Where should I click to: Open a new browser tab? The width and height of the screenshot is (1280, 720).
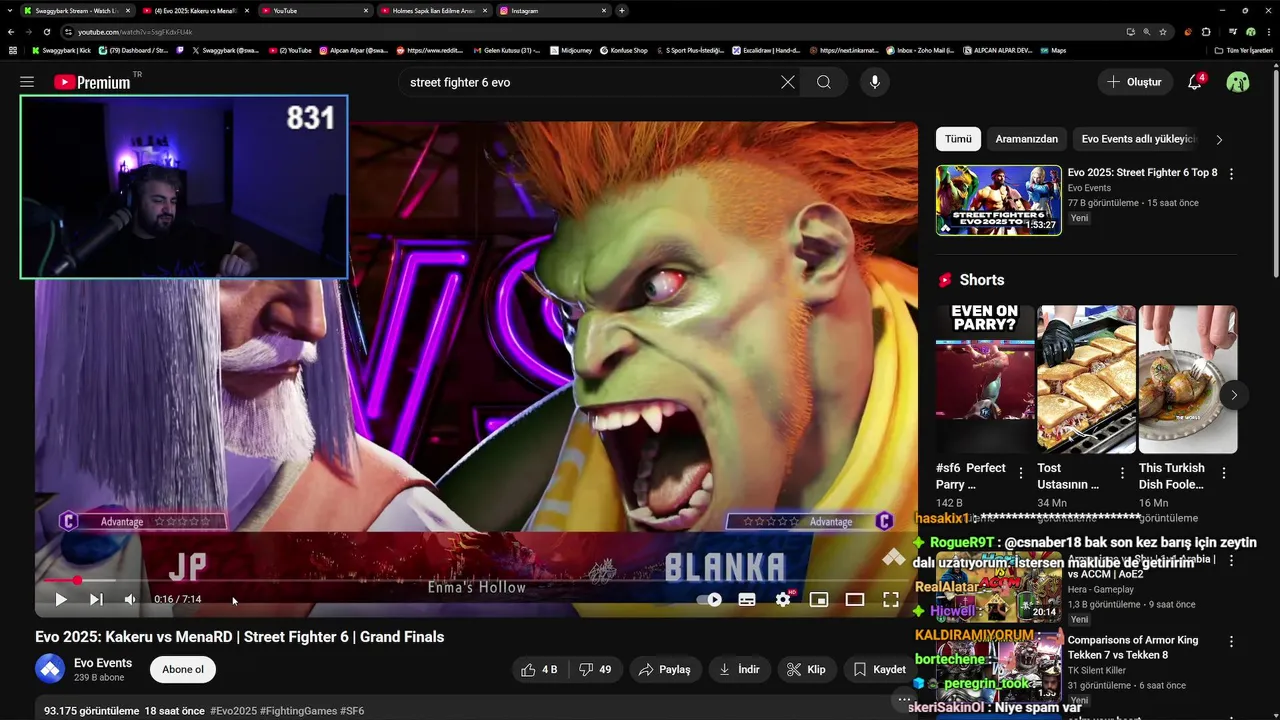tap(622, 10)
